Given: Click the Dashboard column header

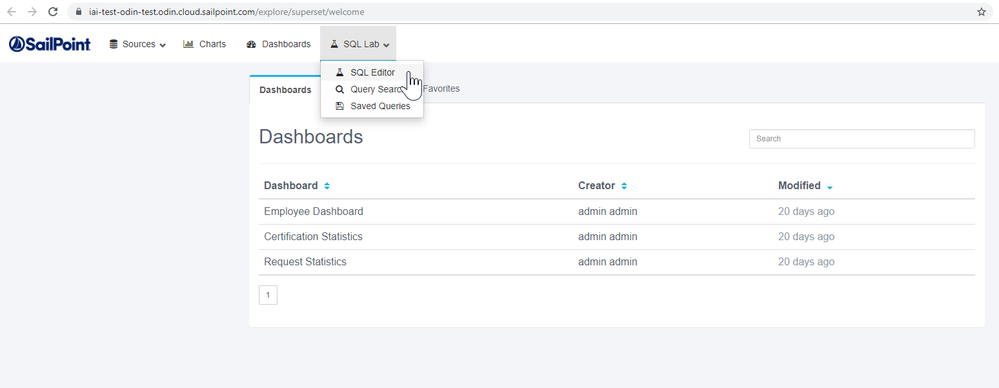Looking at the screenshot, I should point(291,186).
